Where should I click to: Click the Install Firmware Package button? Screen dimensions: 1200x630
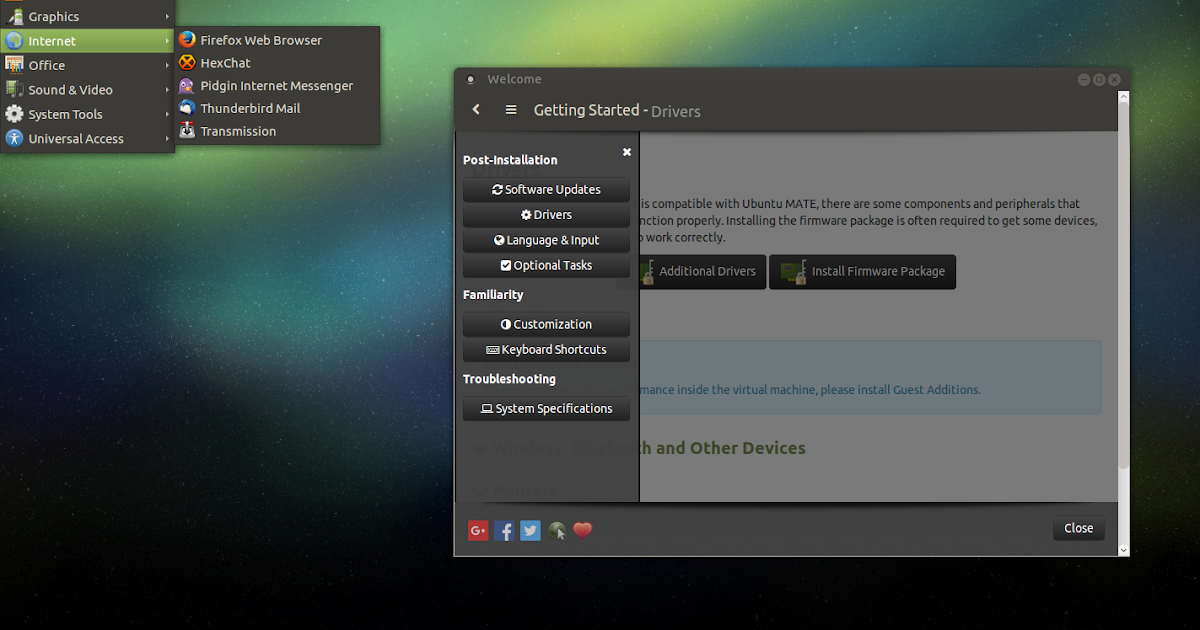[x=862, y=271]
